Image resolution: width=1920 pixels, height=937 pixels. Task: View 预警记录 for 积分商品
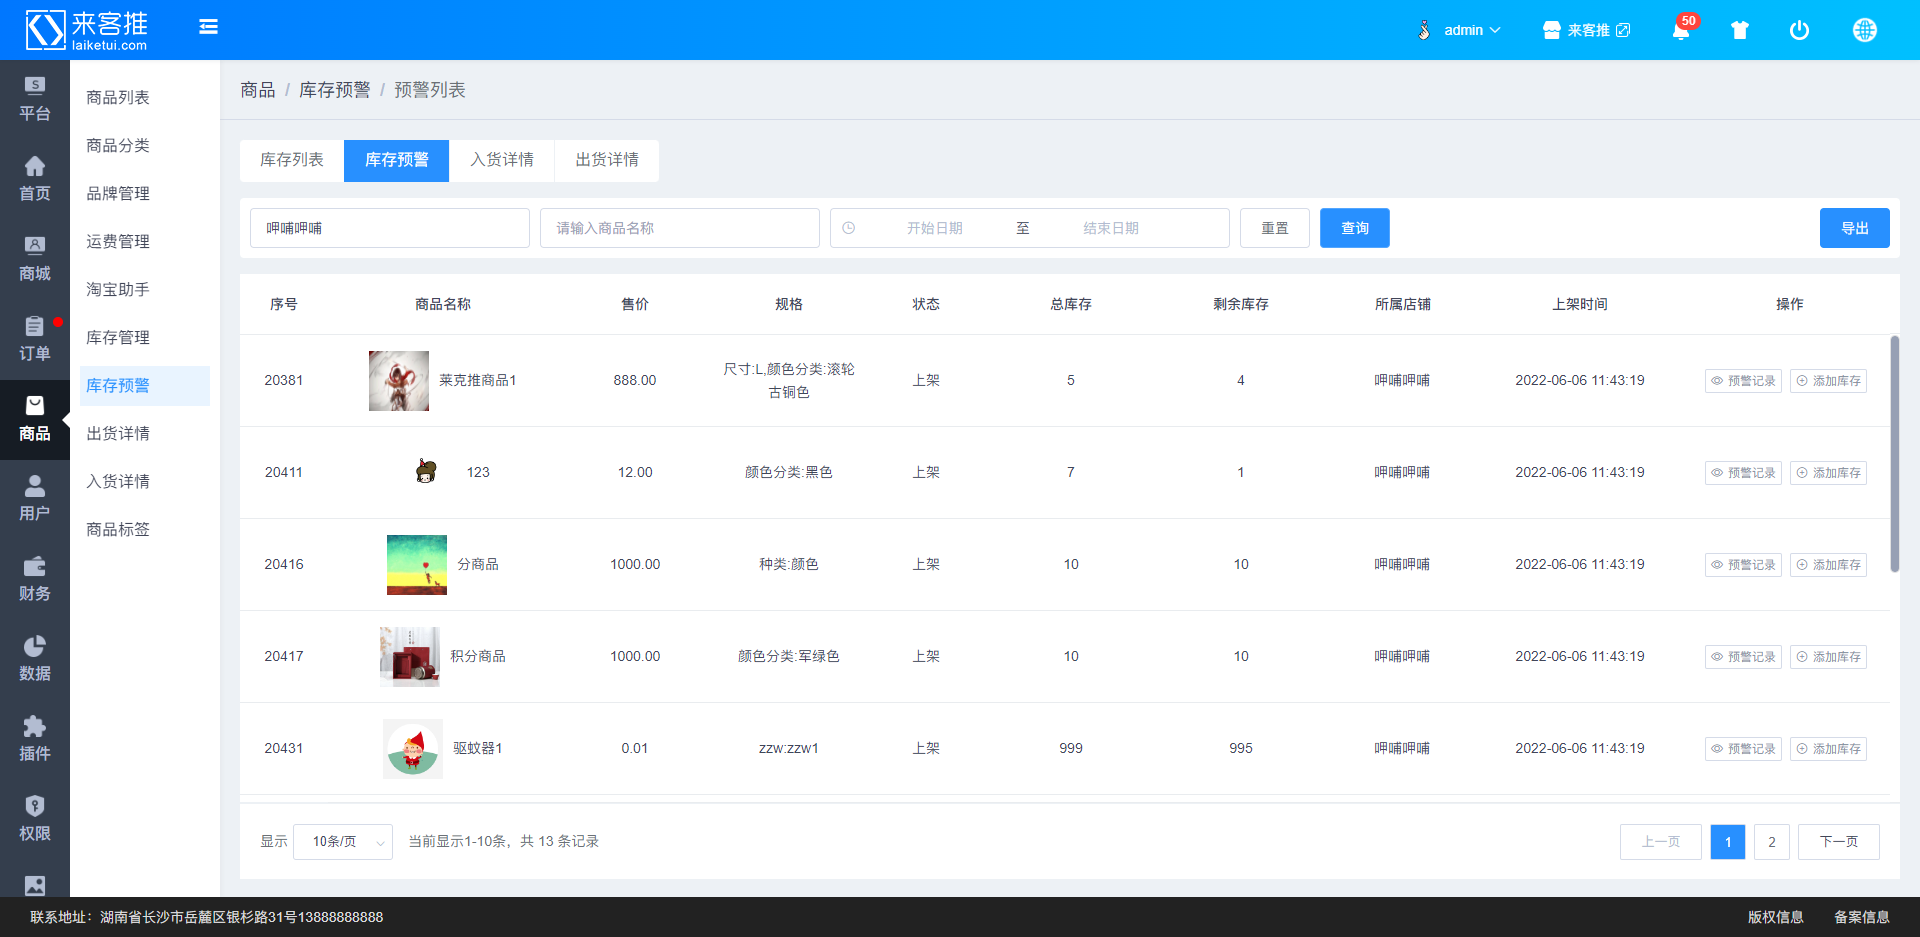coord(1743,657)
